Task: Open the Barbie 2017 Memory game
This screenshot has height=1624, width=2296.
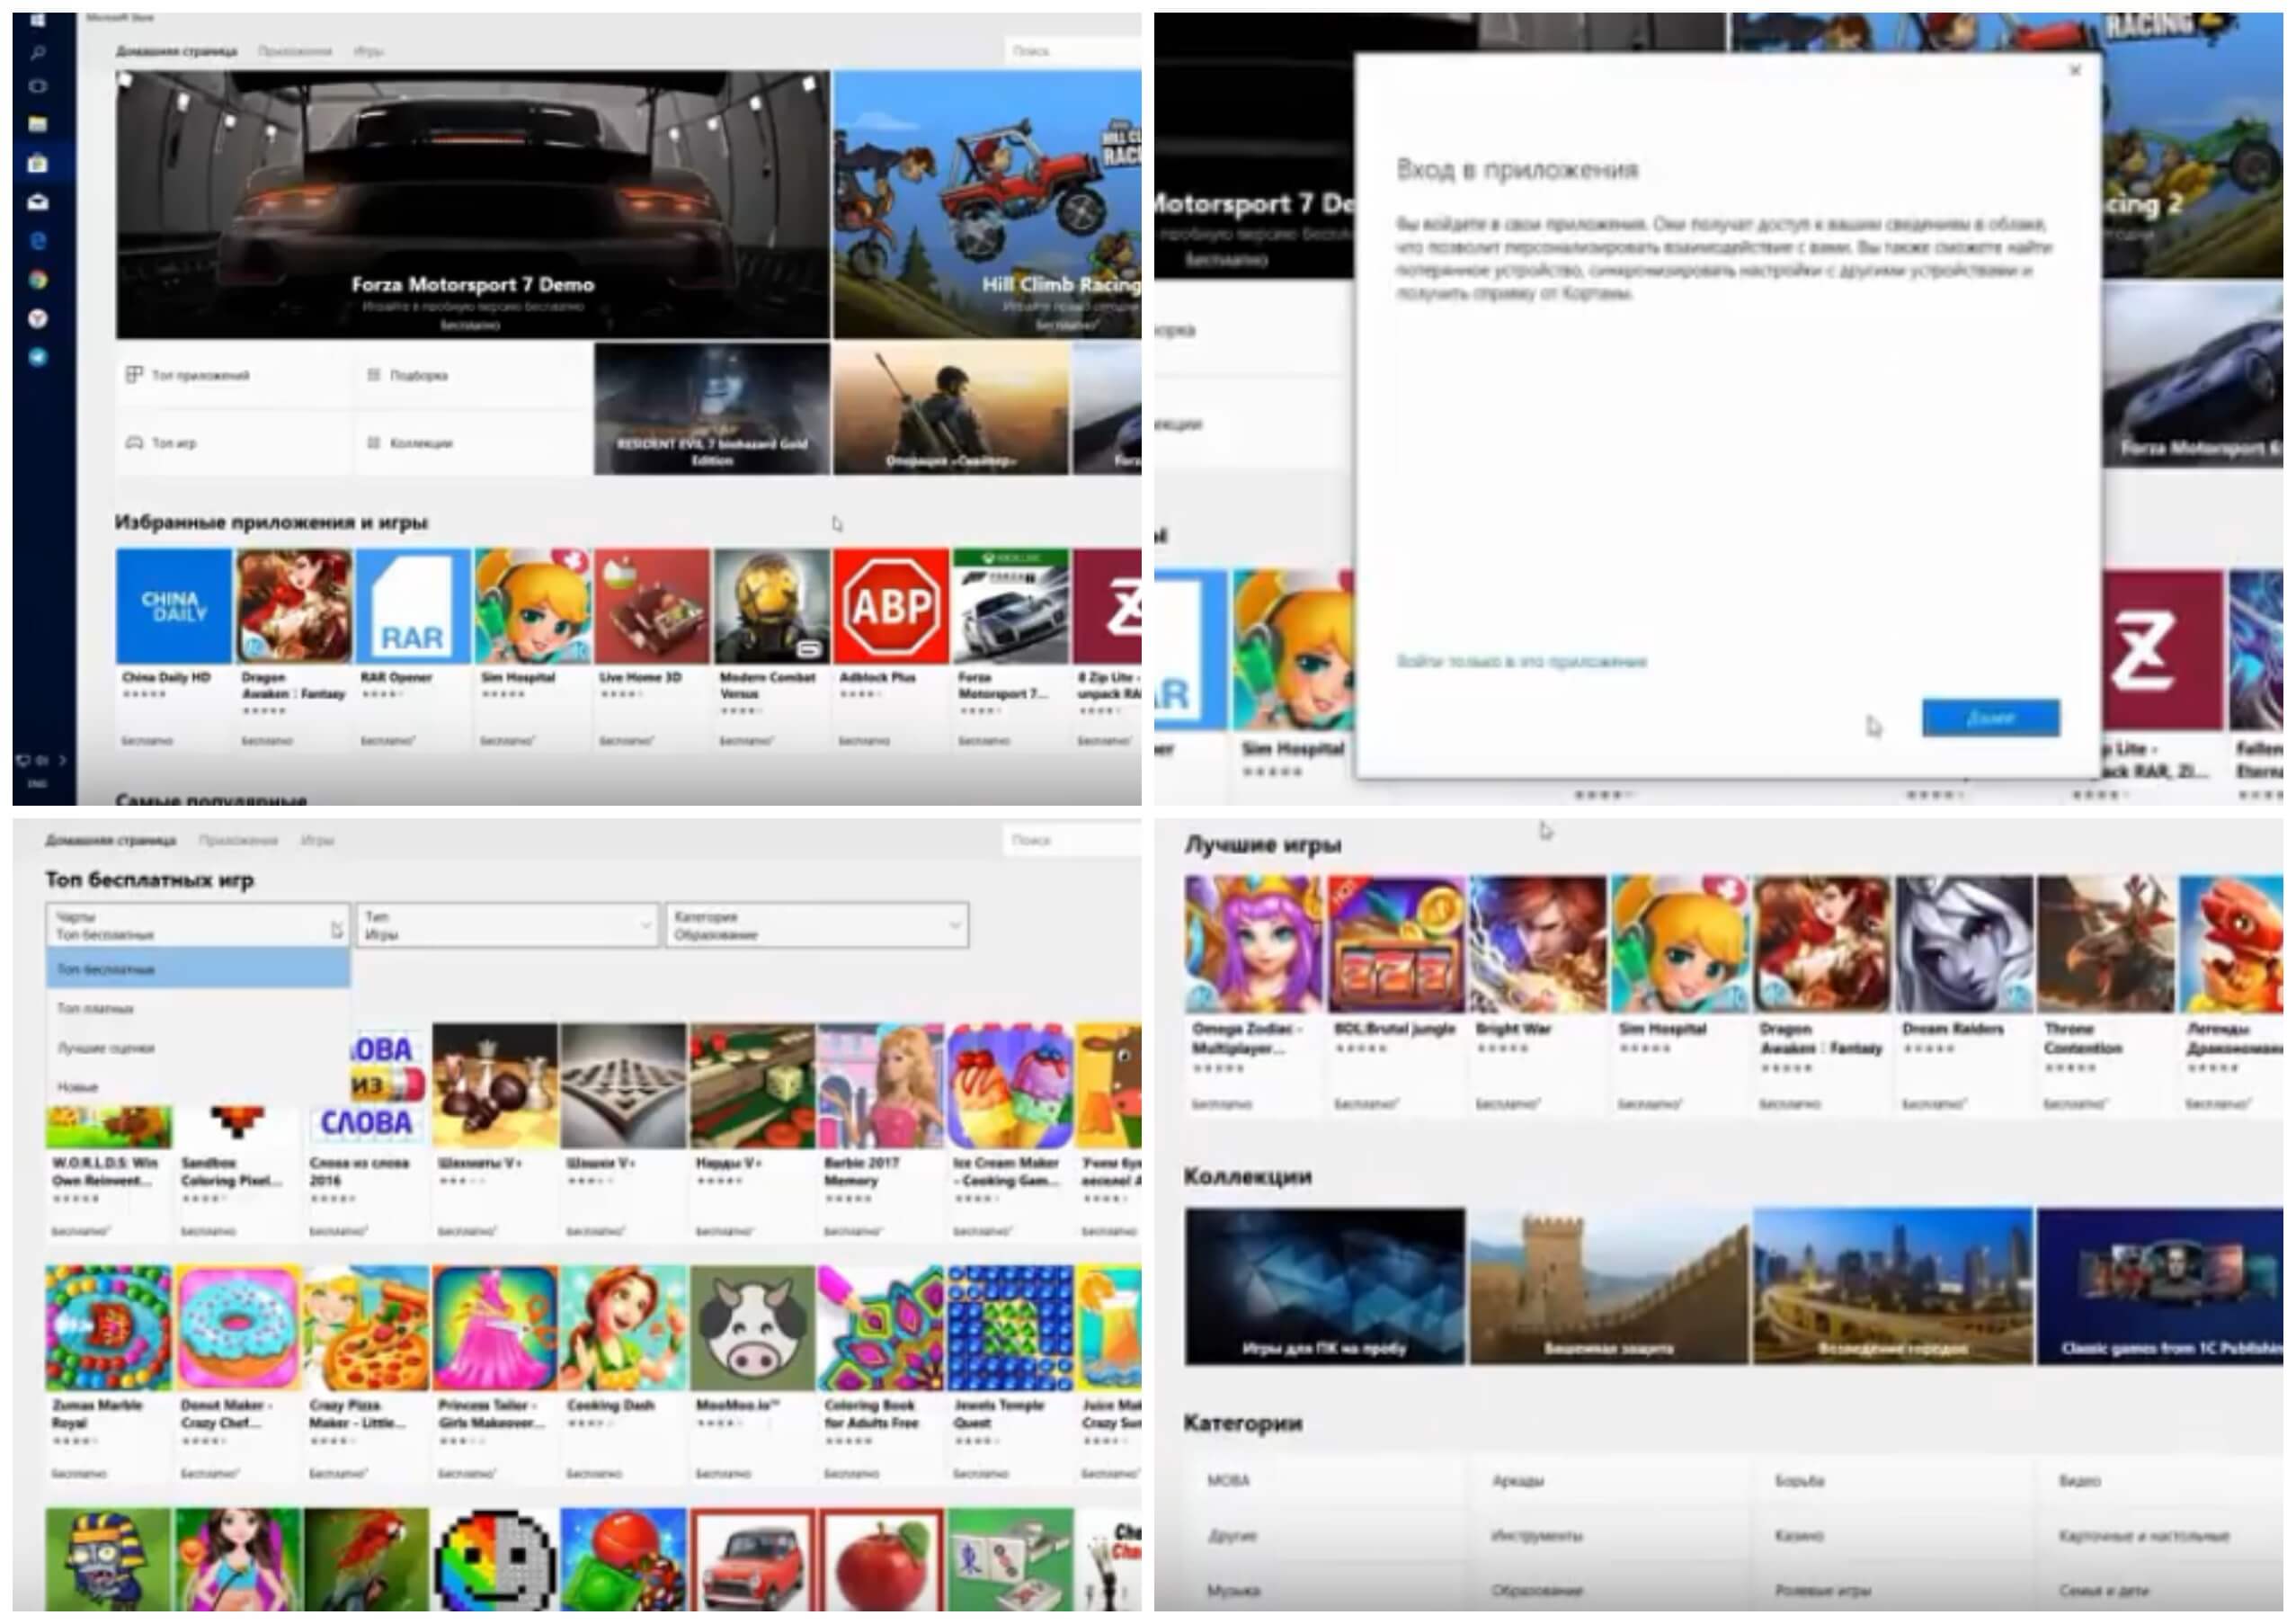Action: [881, 1132]
